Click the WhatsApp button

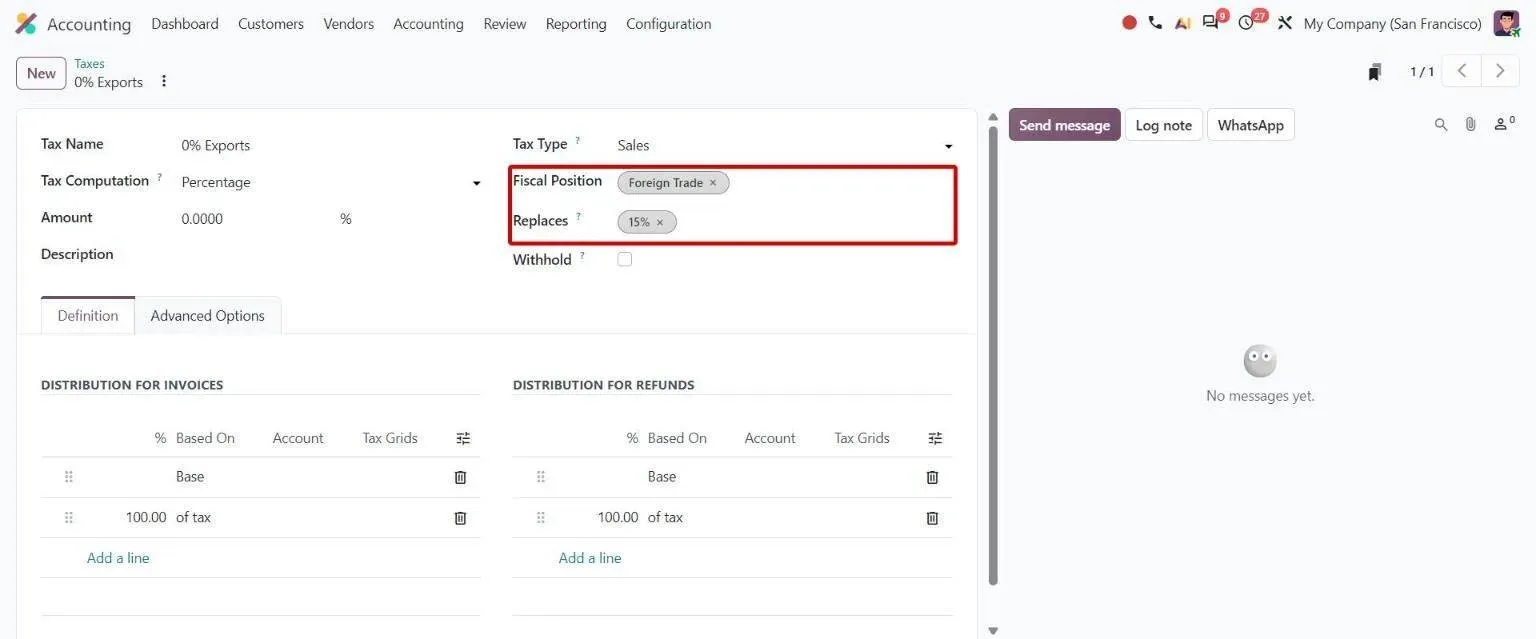(x=1251, y=125)
